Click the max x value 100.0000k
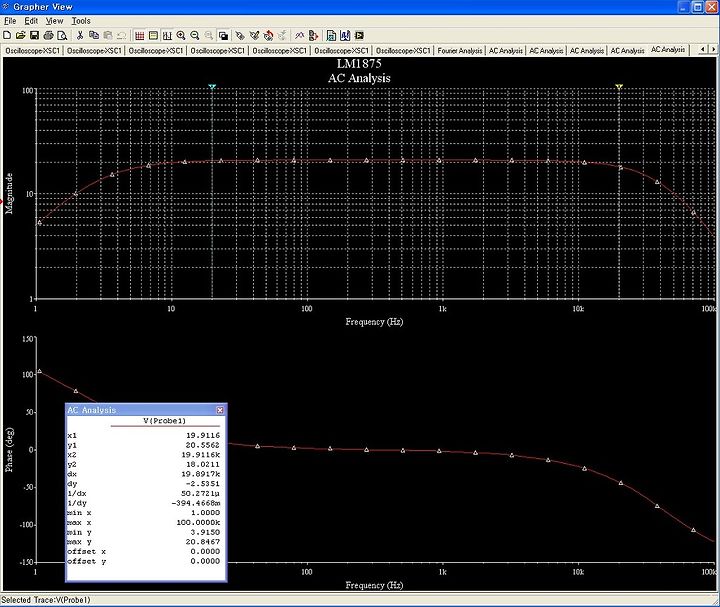 [x=198, y=523]
